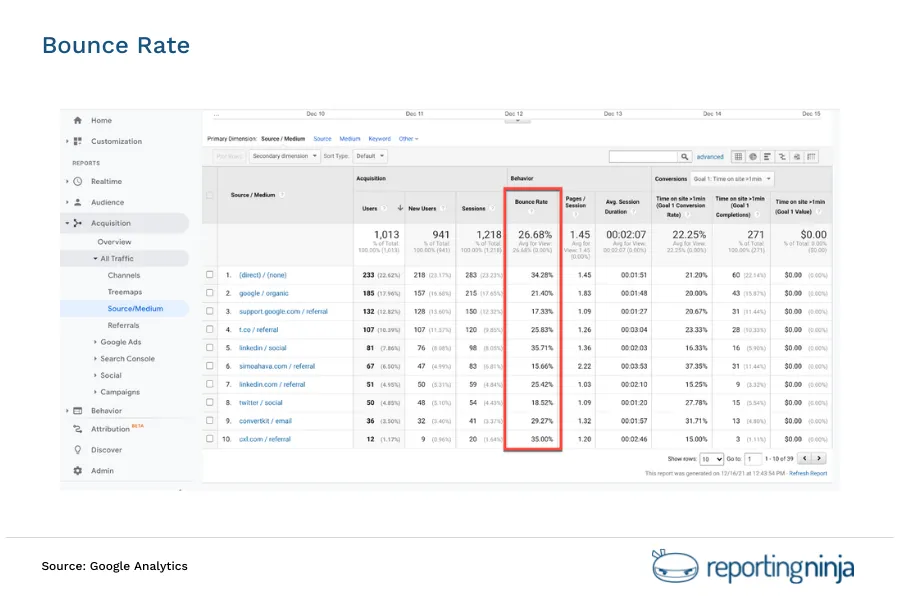Screen dimensions: 900x600
Task: Open the Show rows dropdown at the bottom
Action: pyautogui.click(x=711, y=459)
